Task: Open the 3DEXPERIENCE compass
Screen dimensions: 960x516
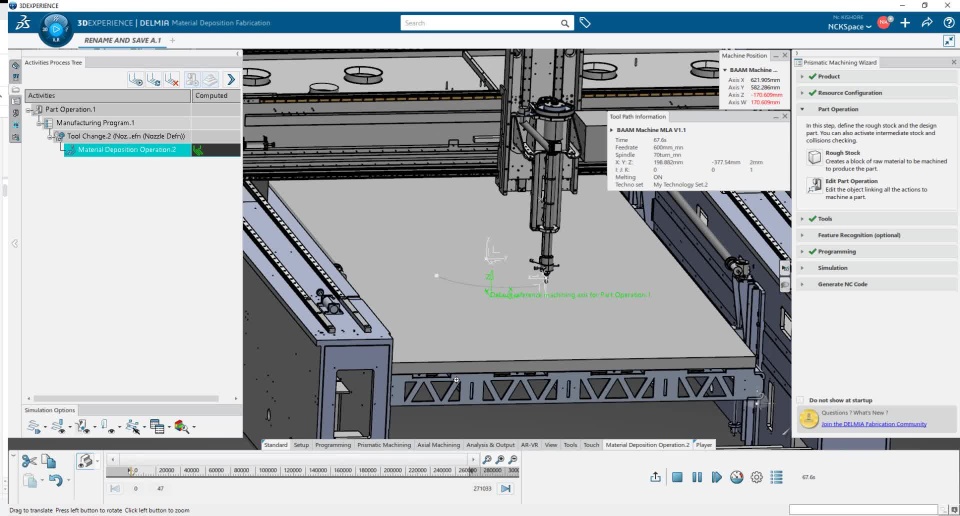Action: [x=56, y=29]
